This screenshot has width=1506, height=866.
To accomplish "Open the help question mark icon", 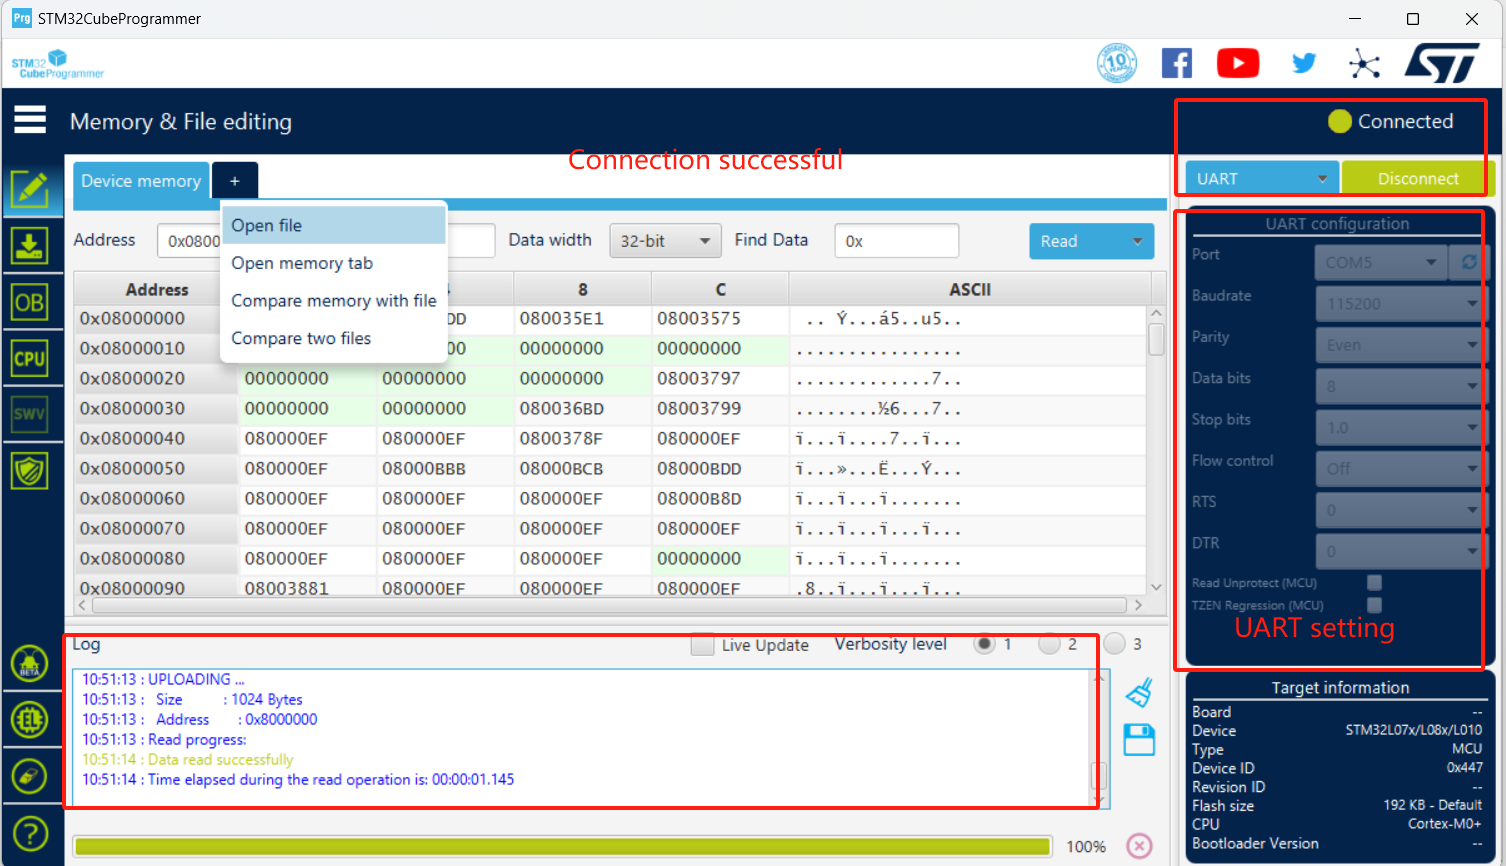I will click(x=30, y=833).
